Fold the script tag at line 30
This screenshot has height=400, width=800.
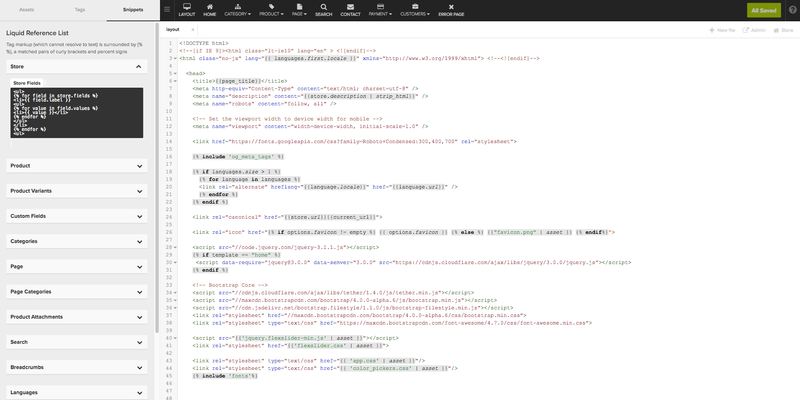pyautogui.click(x=176, y=263)
